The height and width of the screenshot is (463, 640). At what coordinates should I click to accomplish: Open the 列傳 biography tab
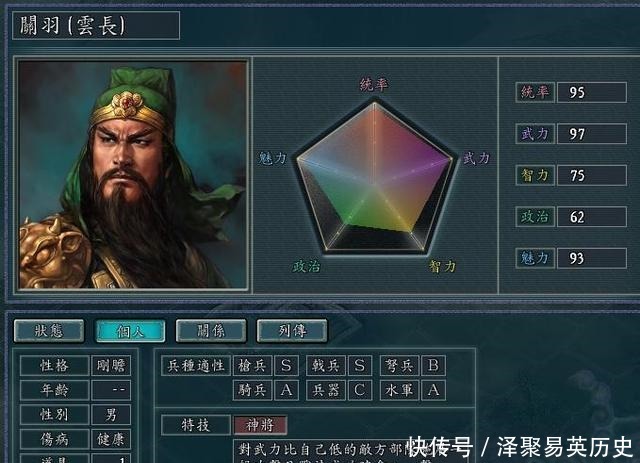click(292, 331)
